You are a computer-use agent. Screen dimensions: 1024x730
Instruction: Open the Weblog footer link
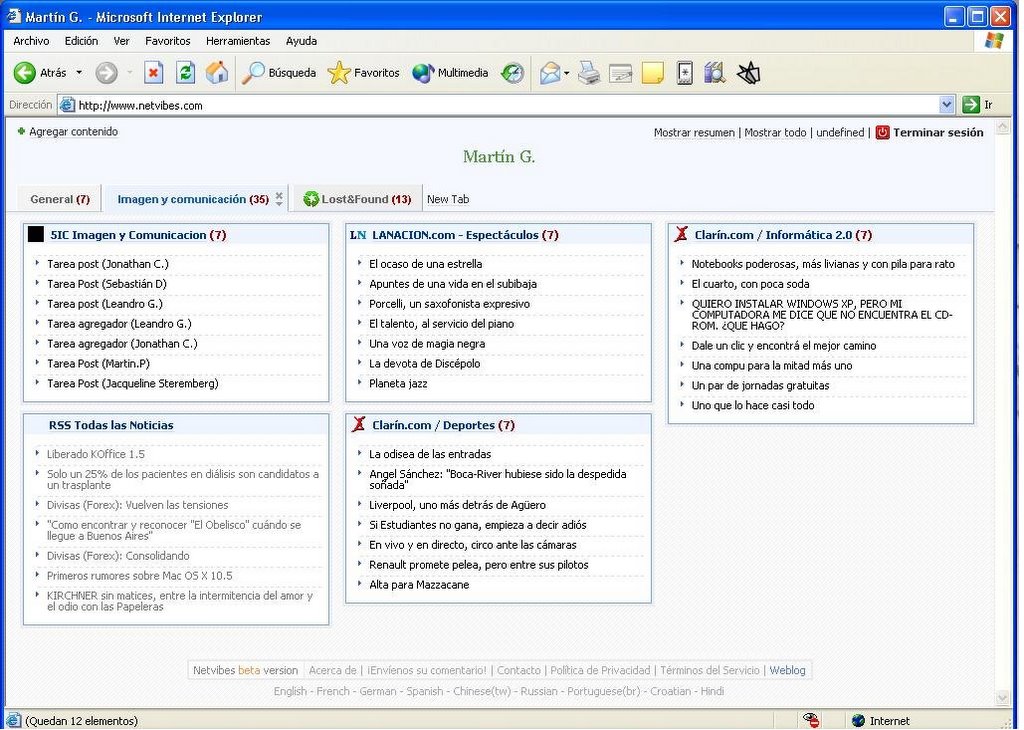tap(787, 670)
